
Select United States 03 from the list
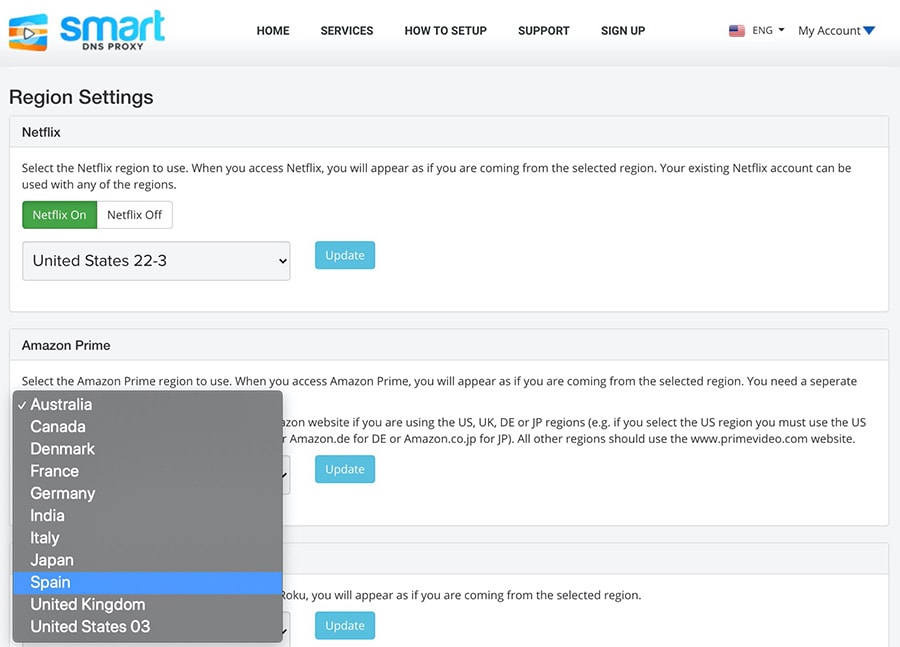148,626
